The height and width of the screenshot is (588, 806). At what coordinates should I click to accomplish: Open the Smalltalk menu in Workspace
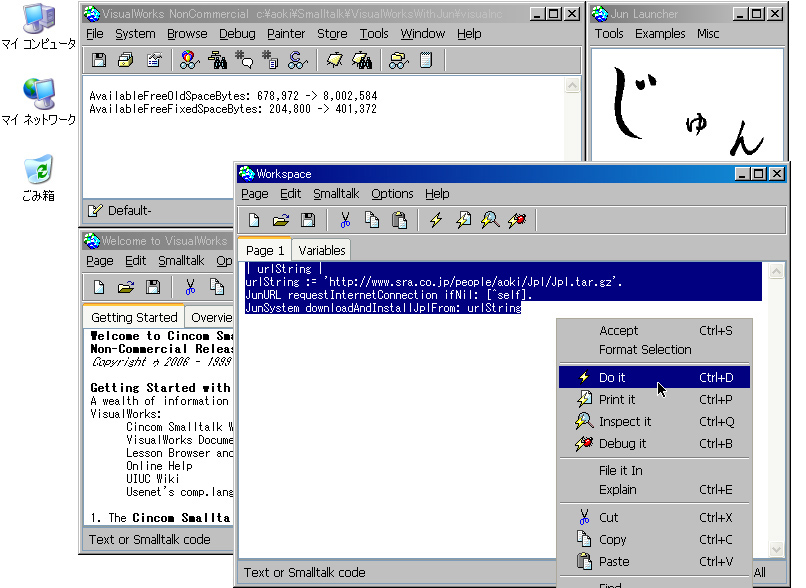336,194
